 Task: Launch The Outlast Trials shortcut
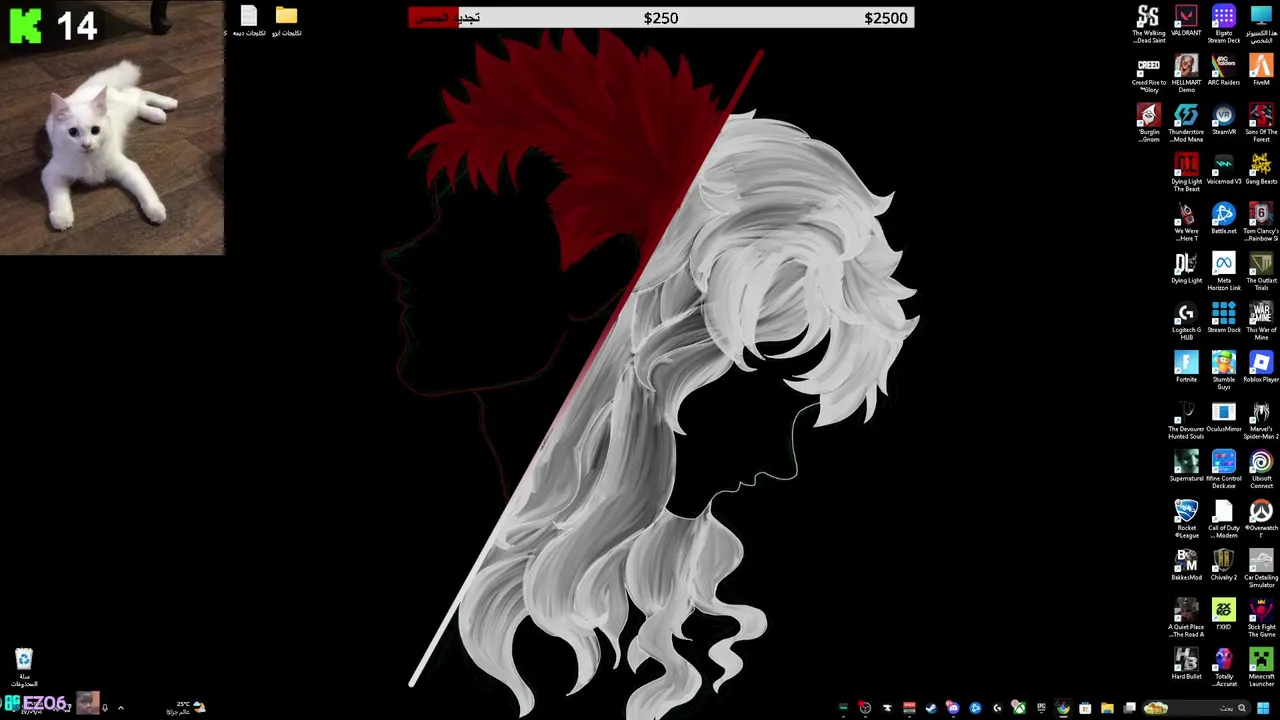1261,272
